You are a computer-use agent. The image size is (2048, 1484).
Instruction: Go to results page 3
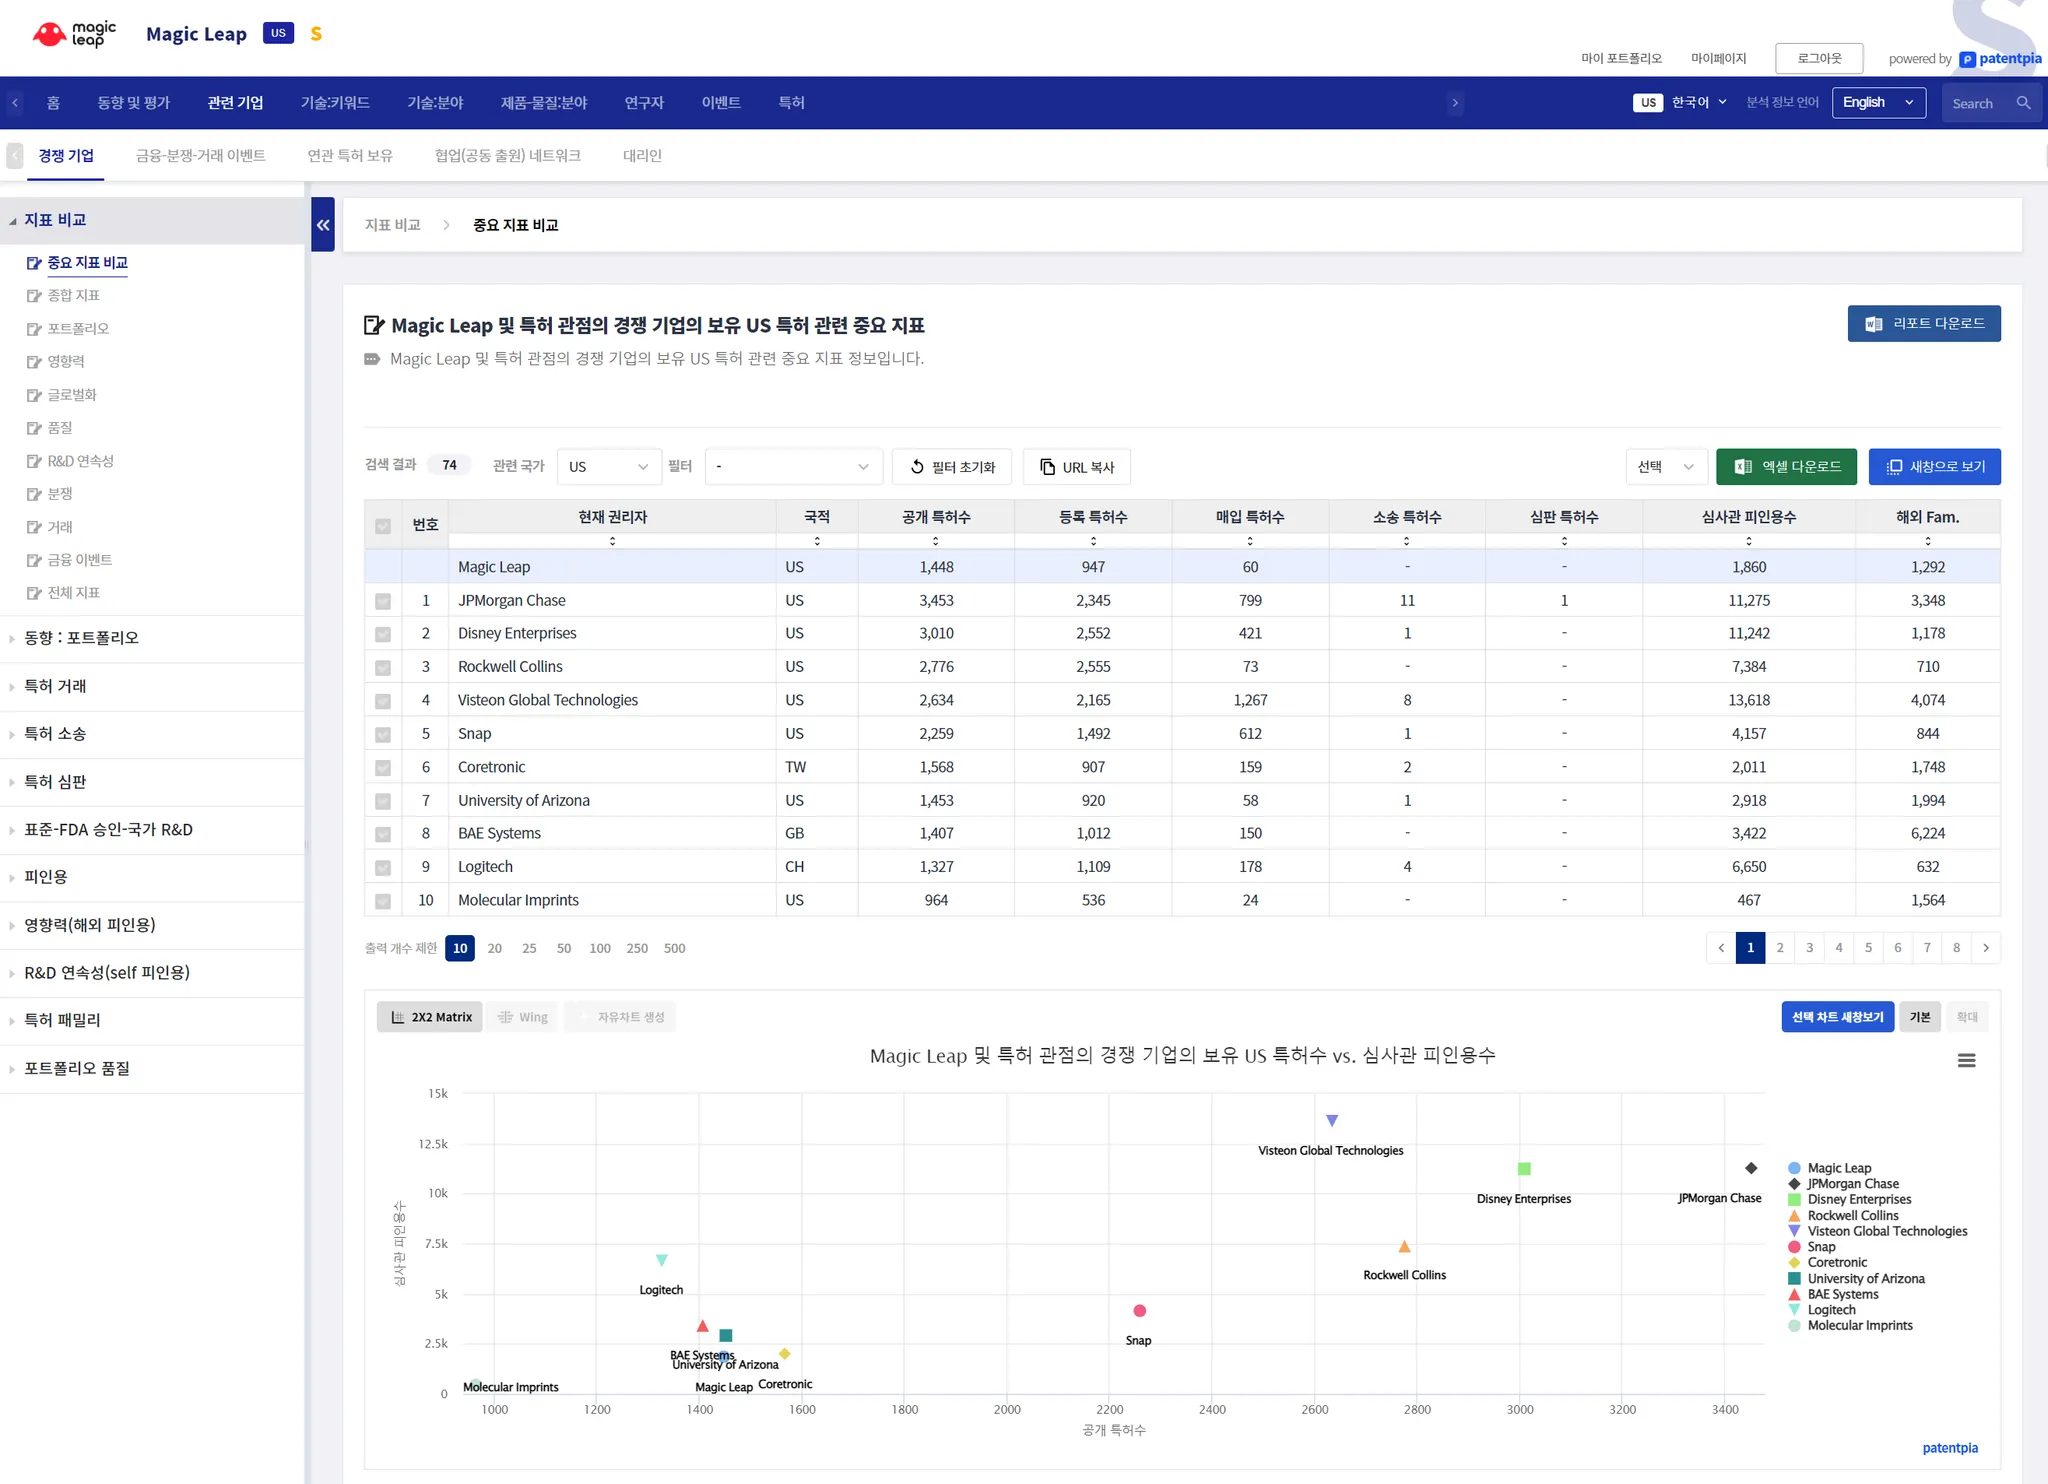coord(1809,948)
